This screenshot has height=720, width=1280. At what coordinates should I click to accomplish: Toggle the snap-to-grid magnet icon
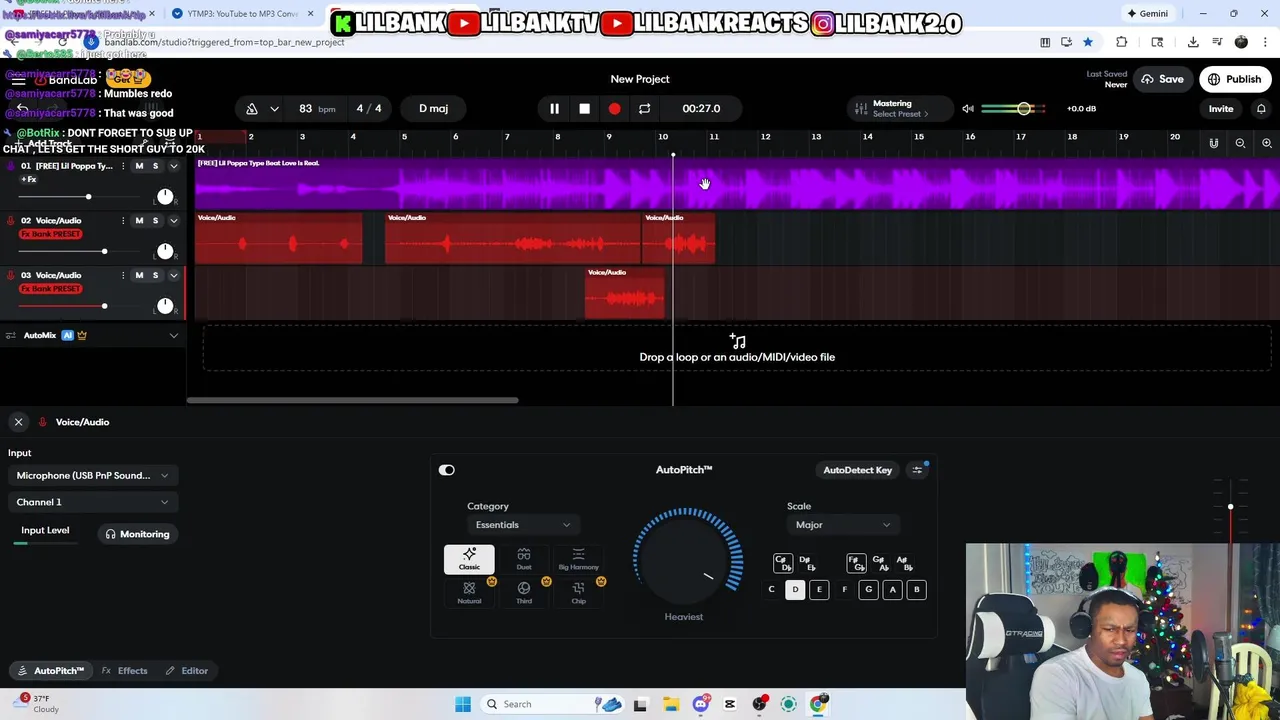[1214, 143]
